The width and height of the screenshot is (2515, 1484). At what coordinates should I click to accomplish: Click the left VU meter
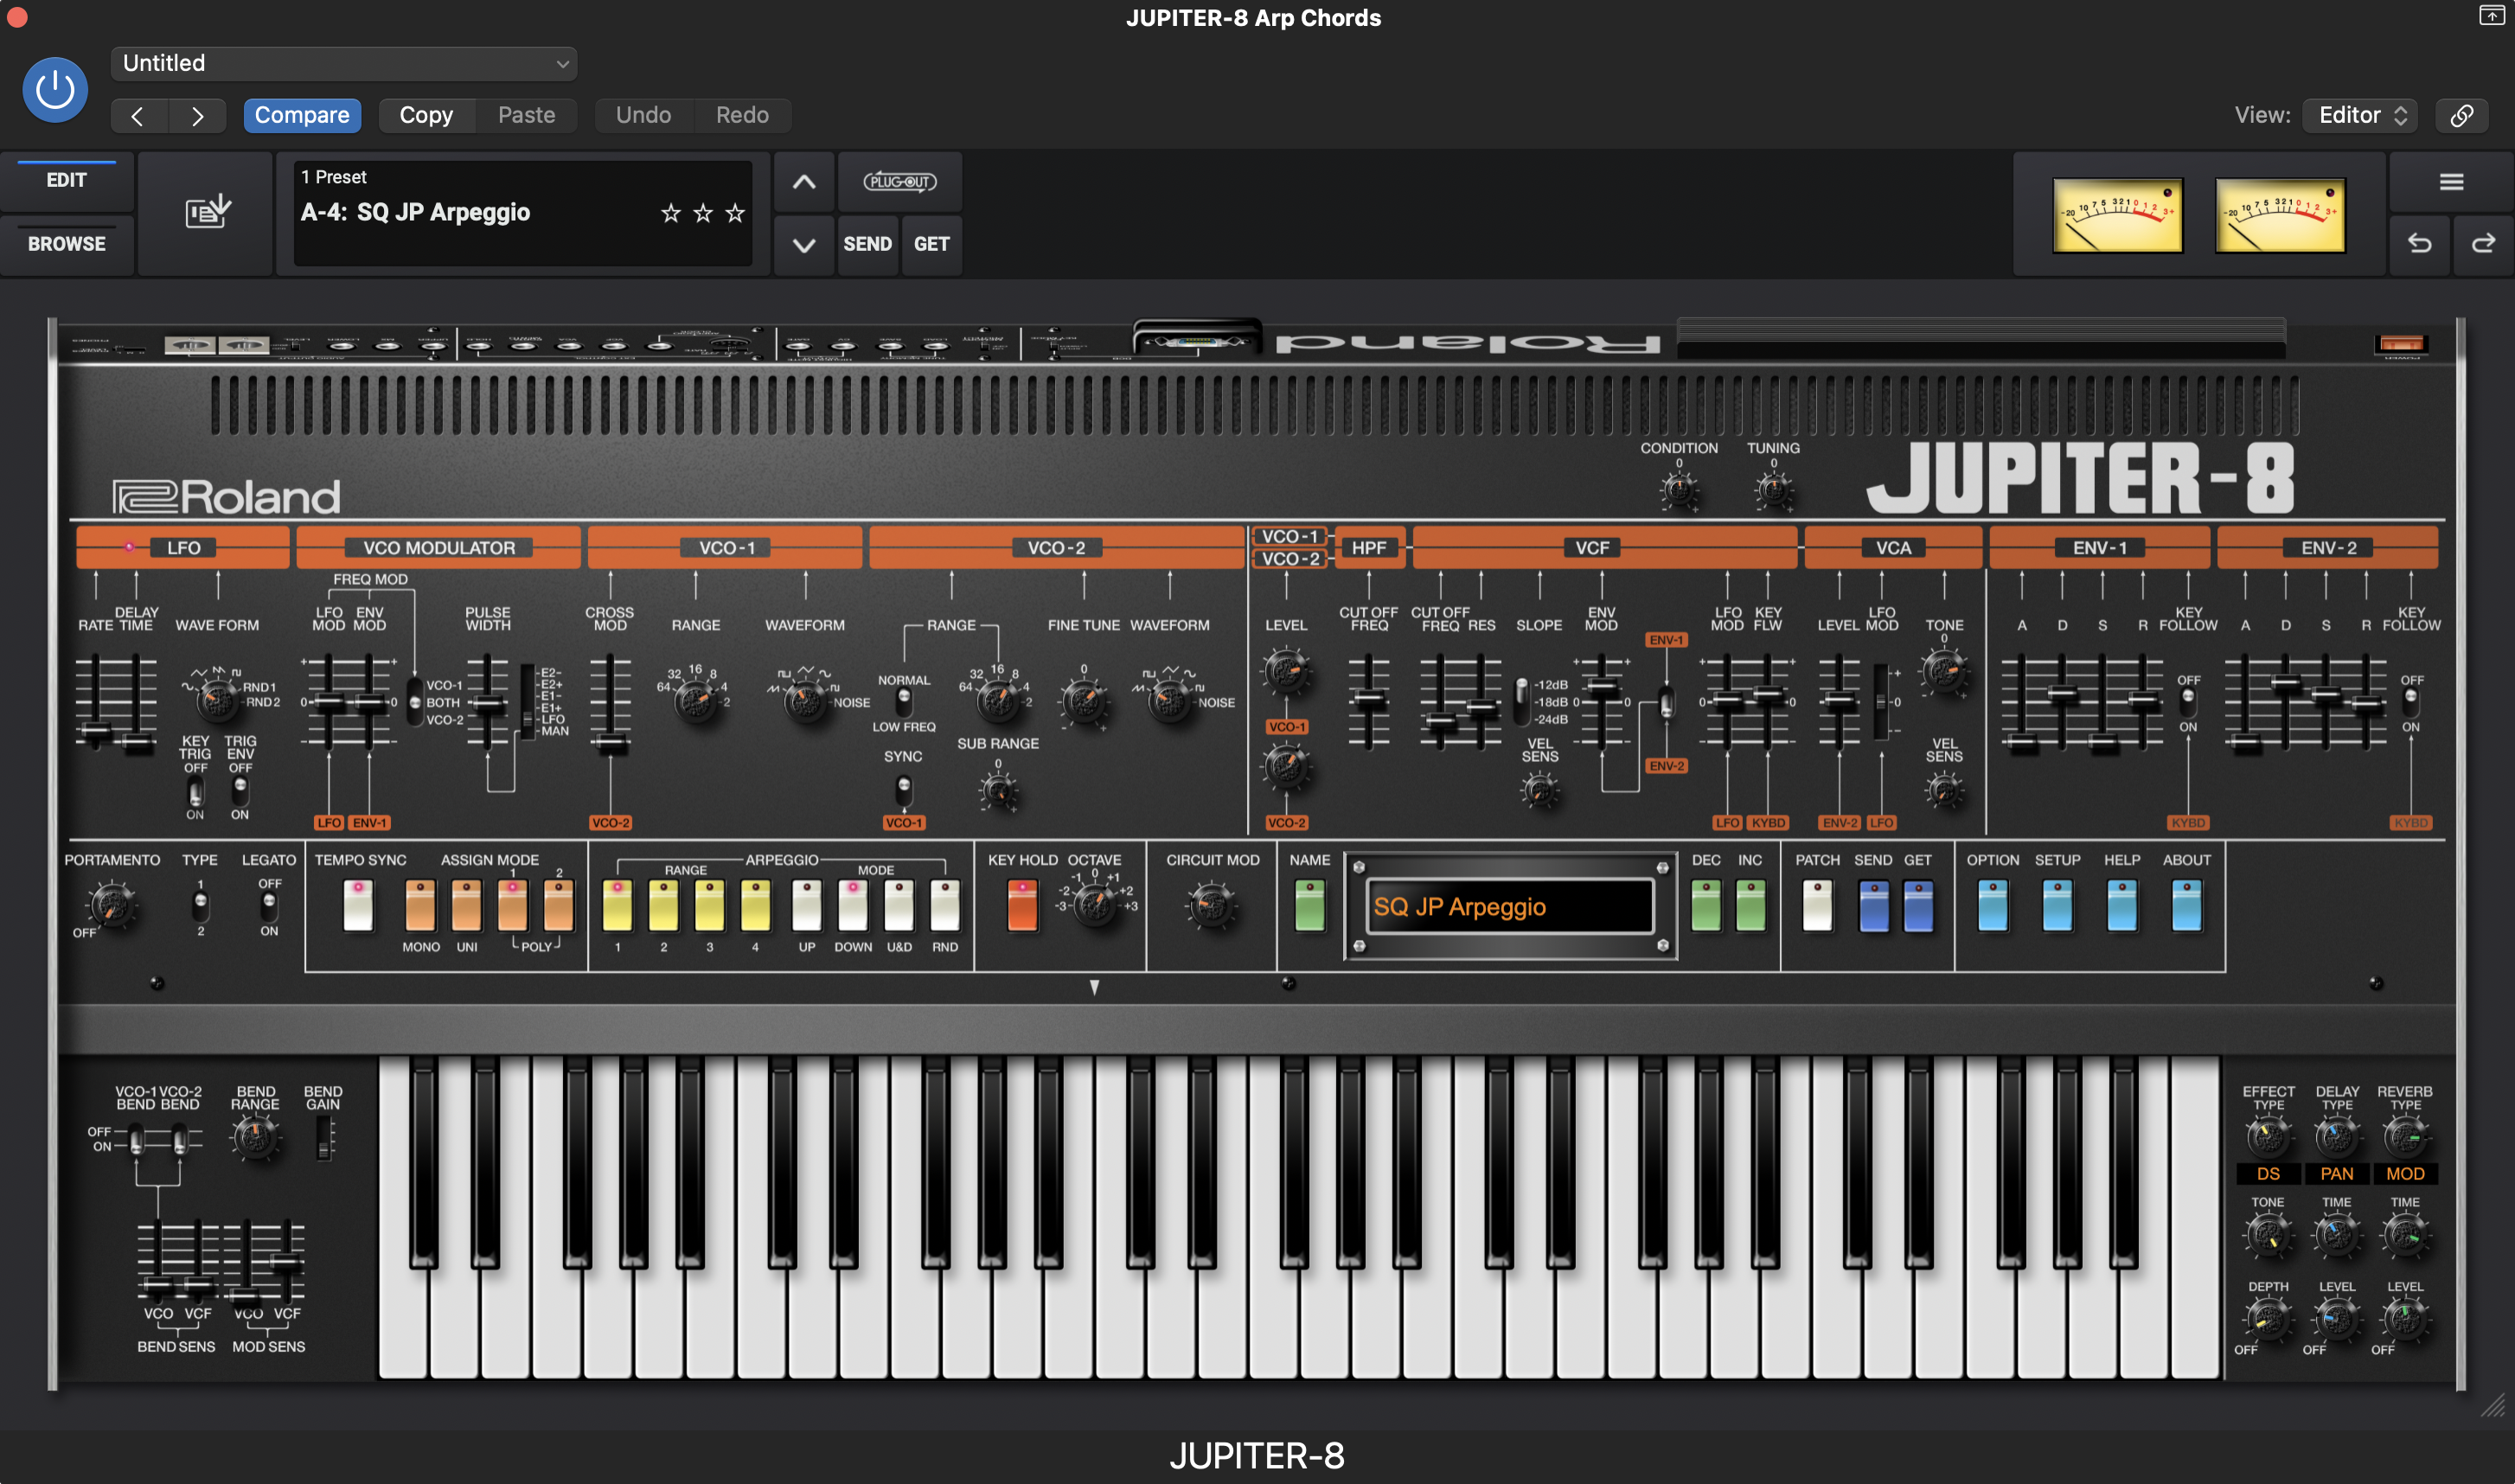pos(2117,215)
